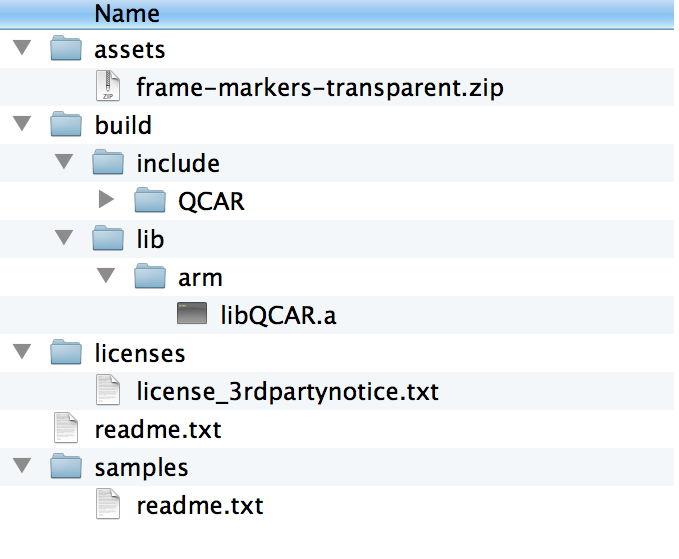Screen dimensions: 679x559
Task: Collapse the arm folder disclosure triangle
Action: pos(106,275)
